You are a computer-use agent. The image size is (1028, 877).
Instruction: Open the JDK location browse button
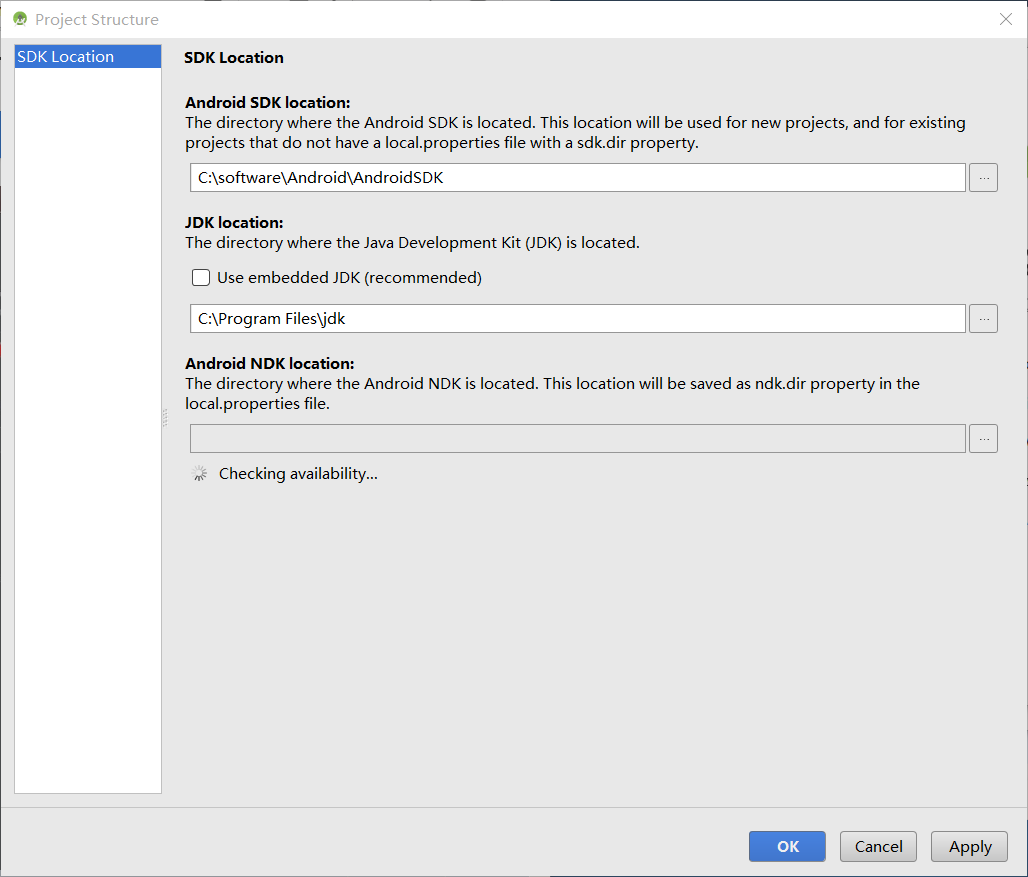(x=983, y=319)
